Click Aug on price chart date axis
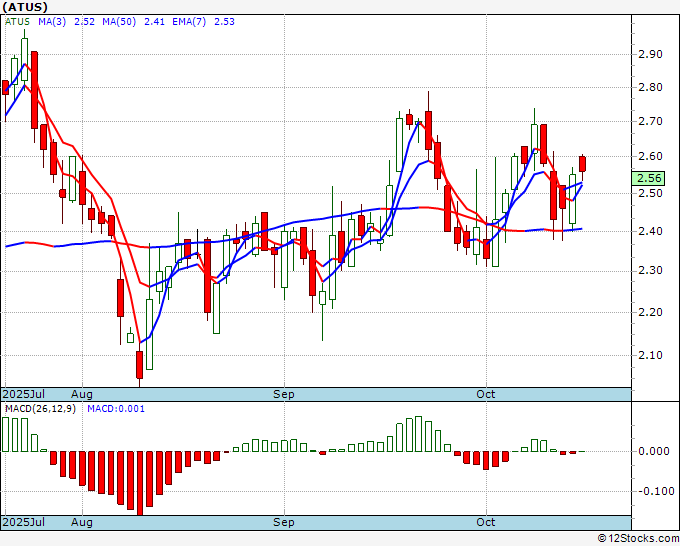The height and width of the screenshot is (546, 680). pyautogui.click(x=82, y=394)
